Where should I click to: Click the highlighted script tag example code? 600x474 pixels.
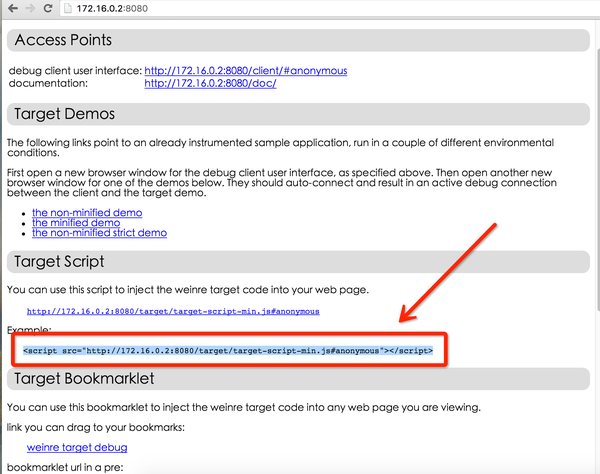[228, 350]
